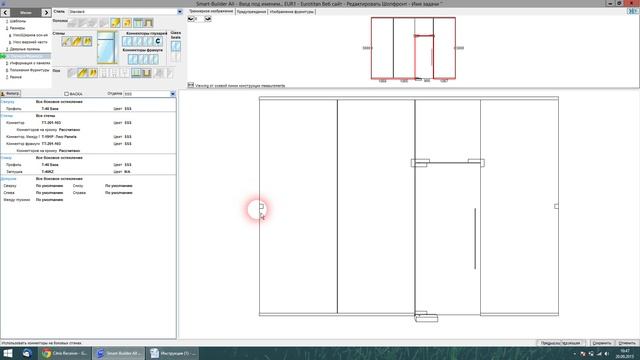Select the blue frame icon in top row
This screenshot has height=360, width=640.
click(138, 23)
